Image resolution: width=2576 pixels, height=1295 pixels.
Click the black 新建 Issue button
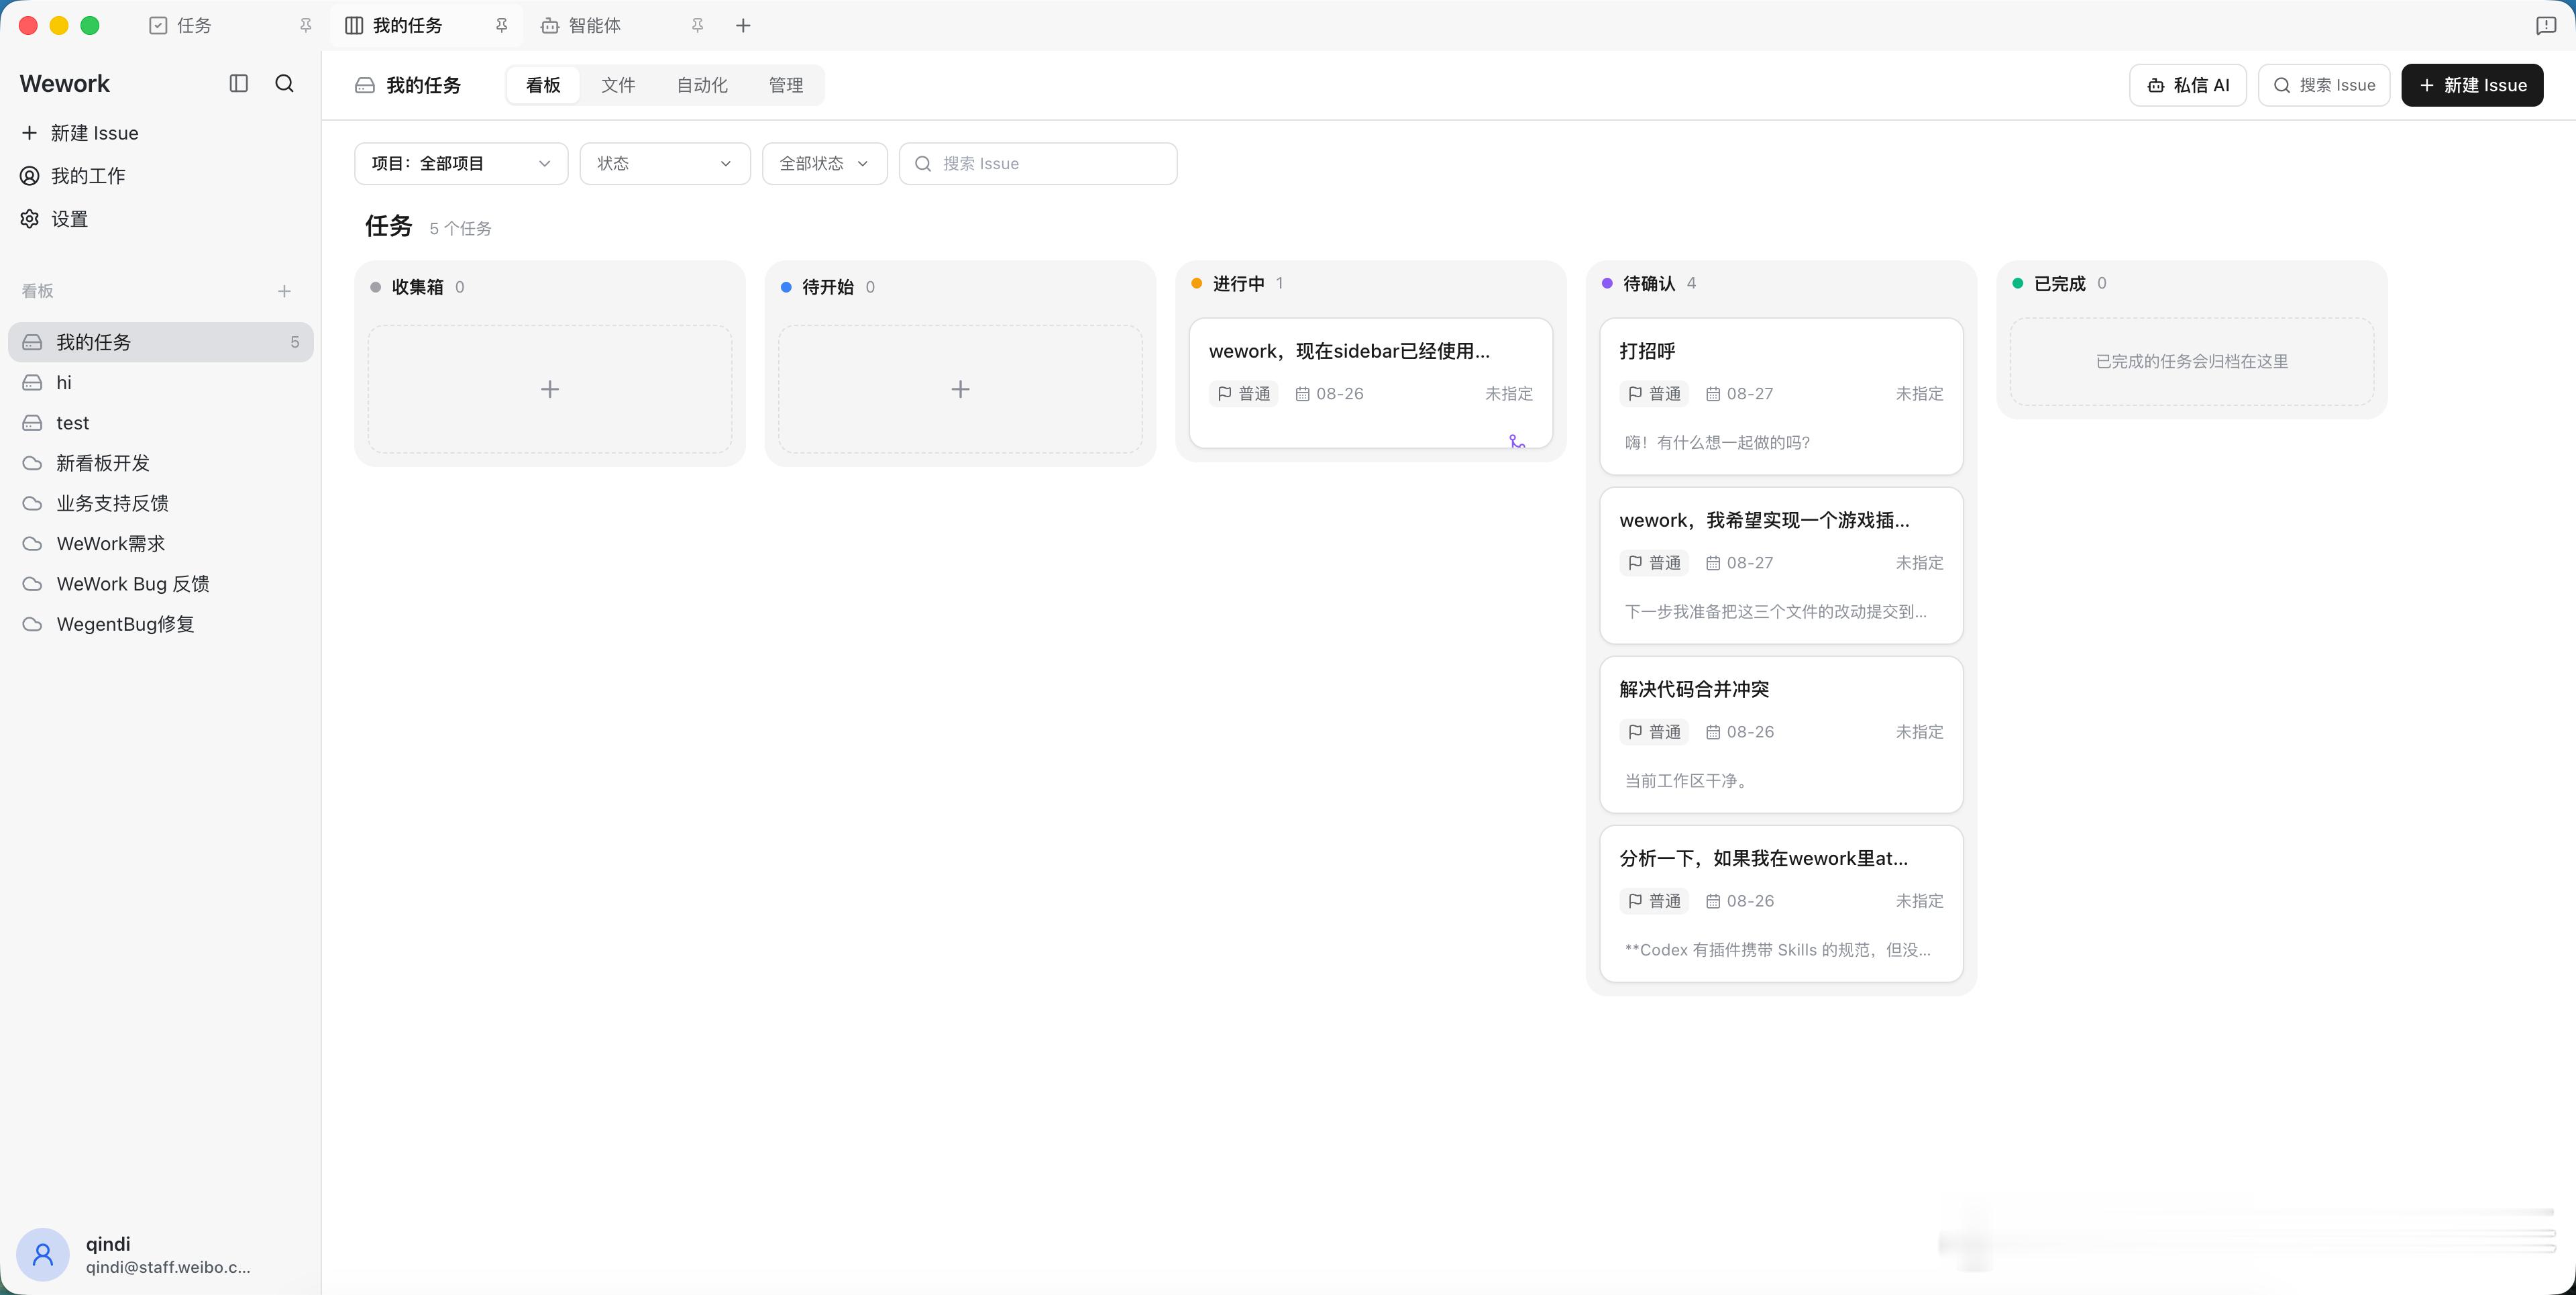coord(2472,85)
